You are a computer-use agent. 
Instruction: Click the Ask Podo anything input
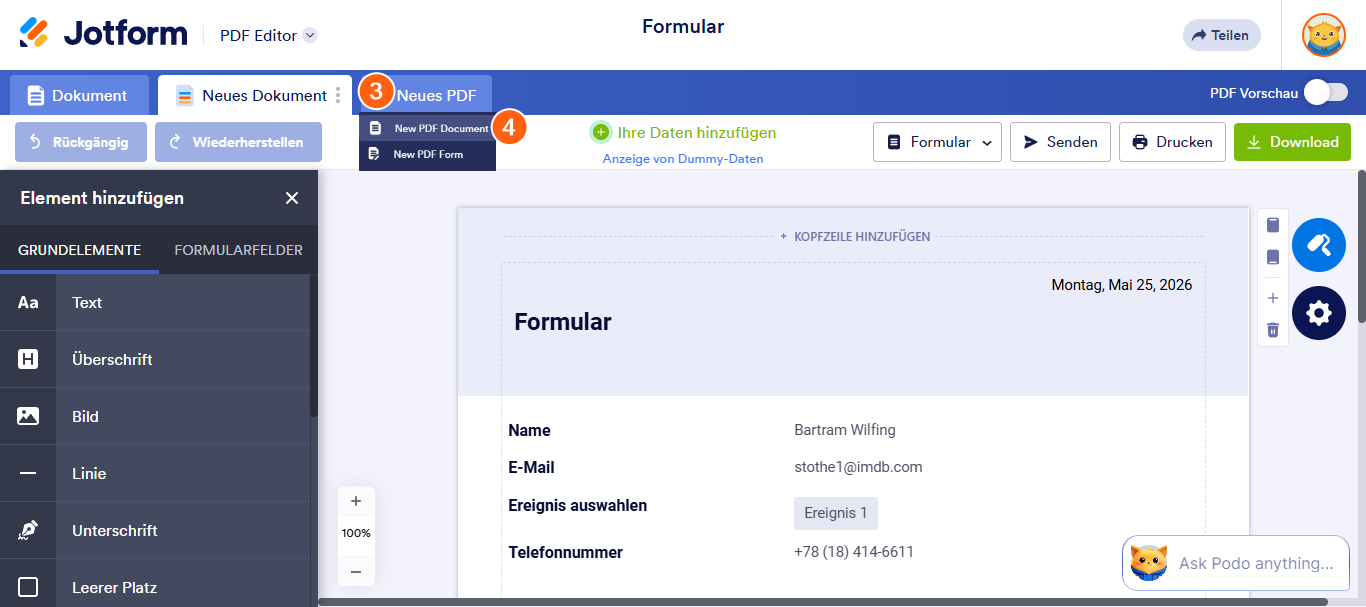(x=1256, y=564)
